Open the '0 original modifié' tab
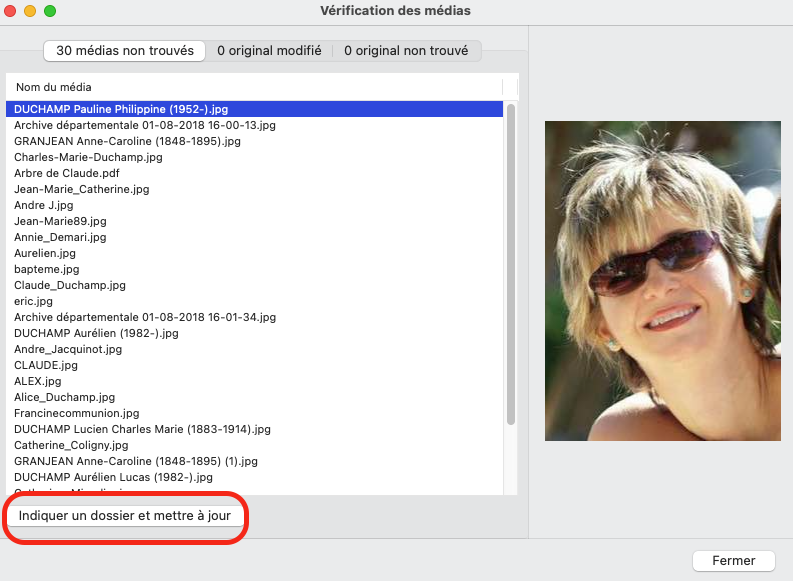The width and height of the screenshot is (793, 581). (269, 50)
